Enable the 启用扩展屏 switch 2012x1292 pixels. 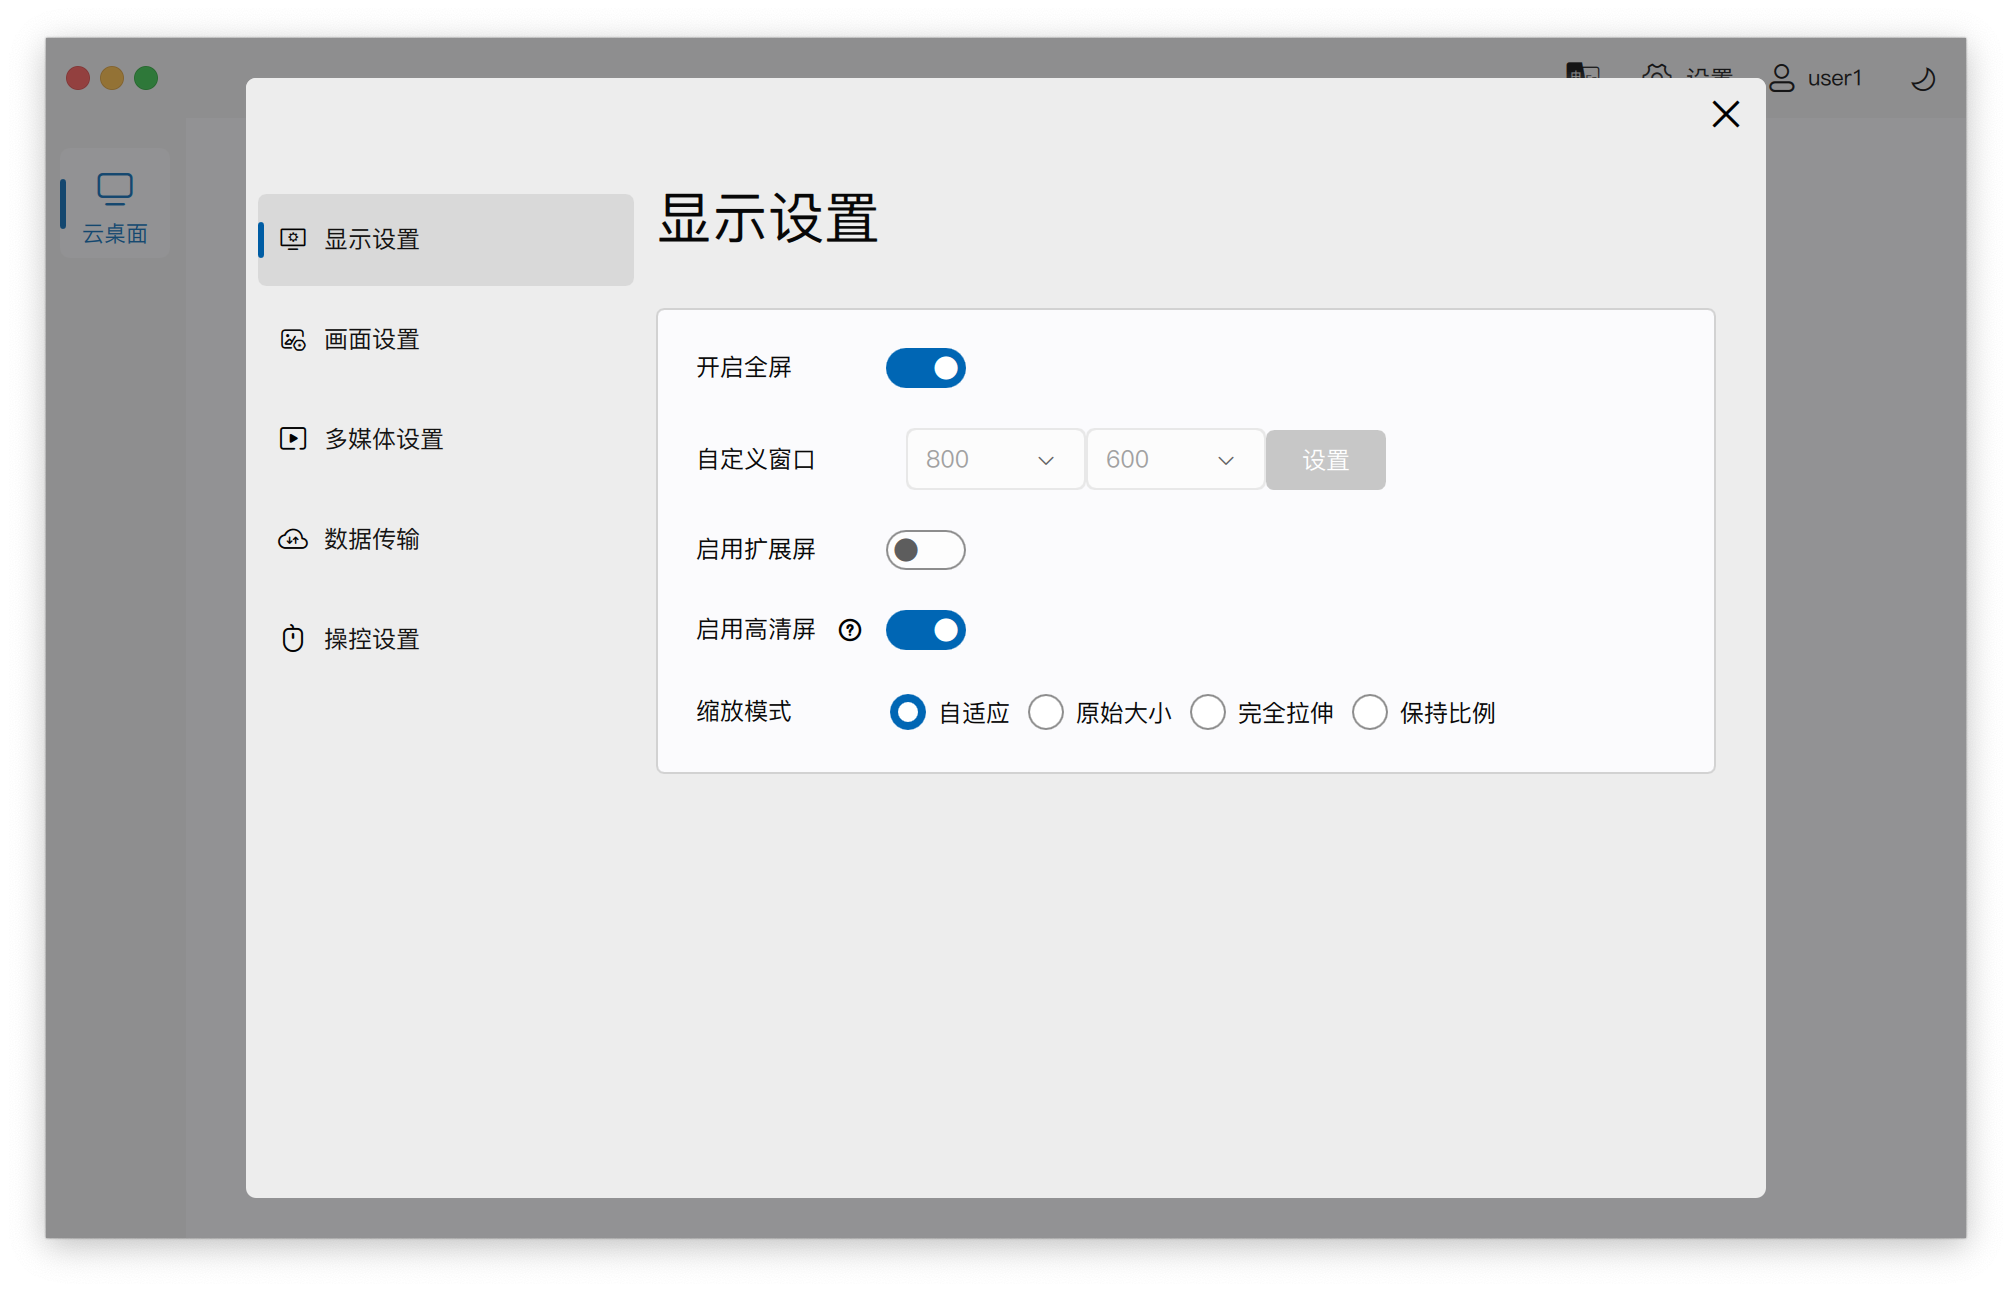926,550
